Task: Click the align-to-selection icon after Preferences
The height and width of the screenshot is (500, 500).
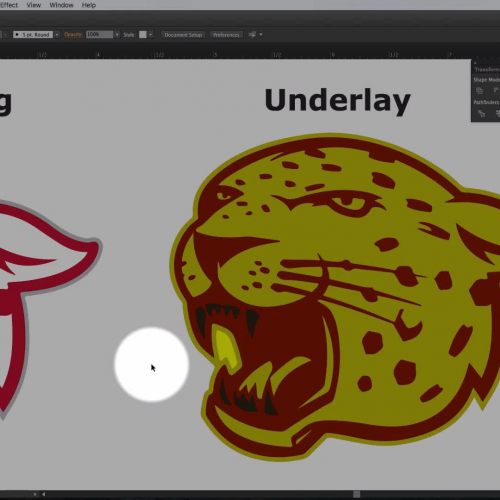Action: pyautogui.click(x=252, y=34)
